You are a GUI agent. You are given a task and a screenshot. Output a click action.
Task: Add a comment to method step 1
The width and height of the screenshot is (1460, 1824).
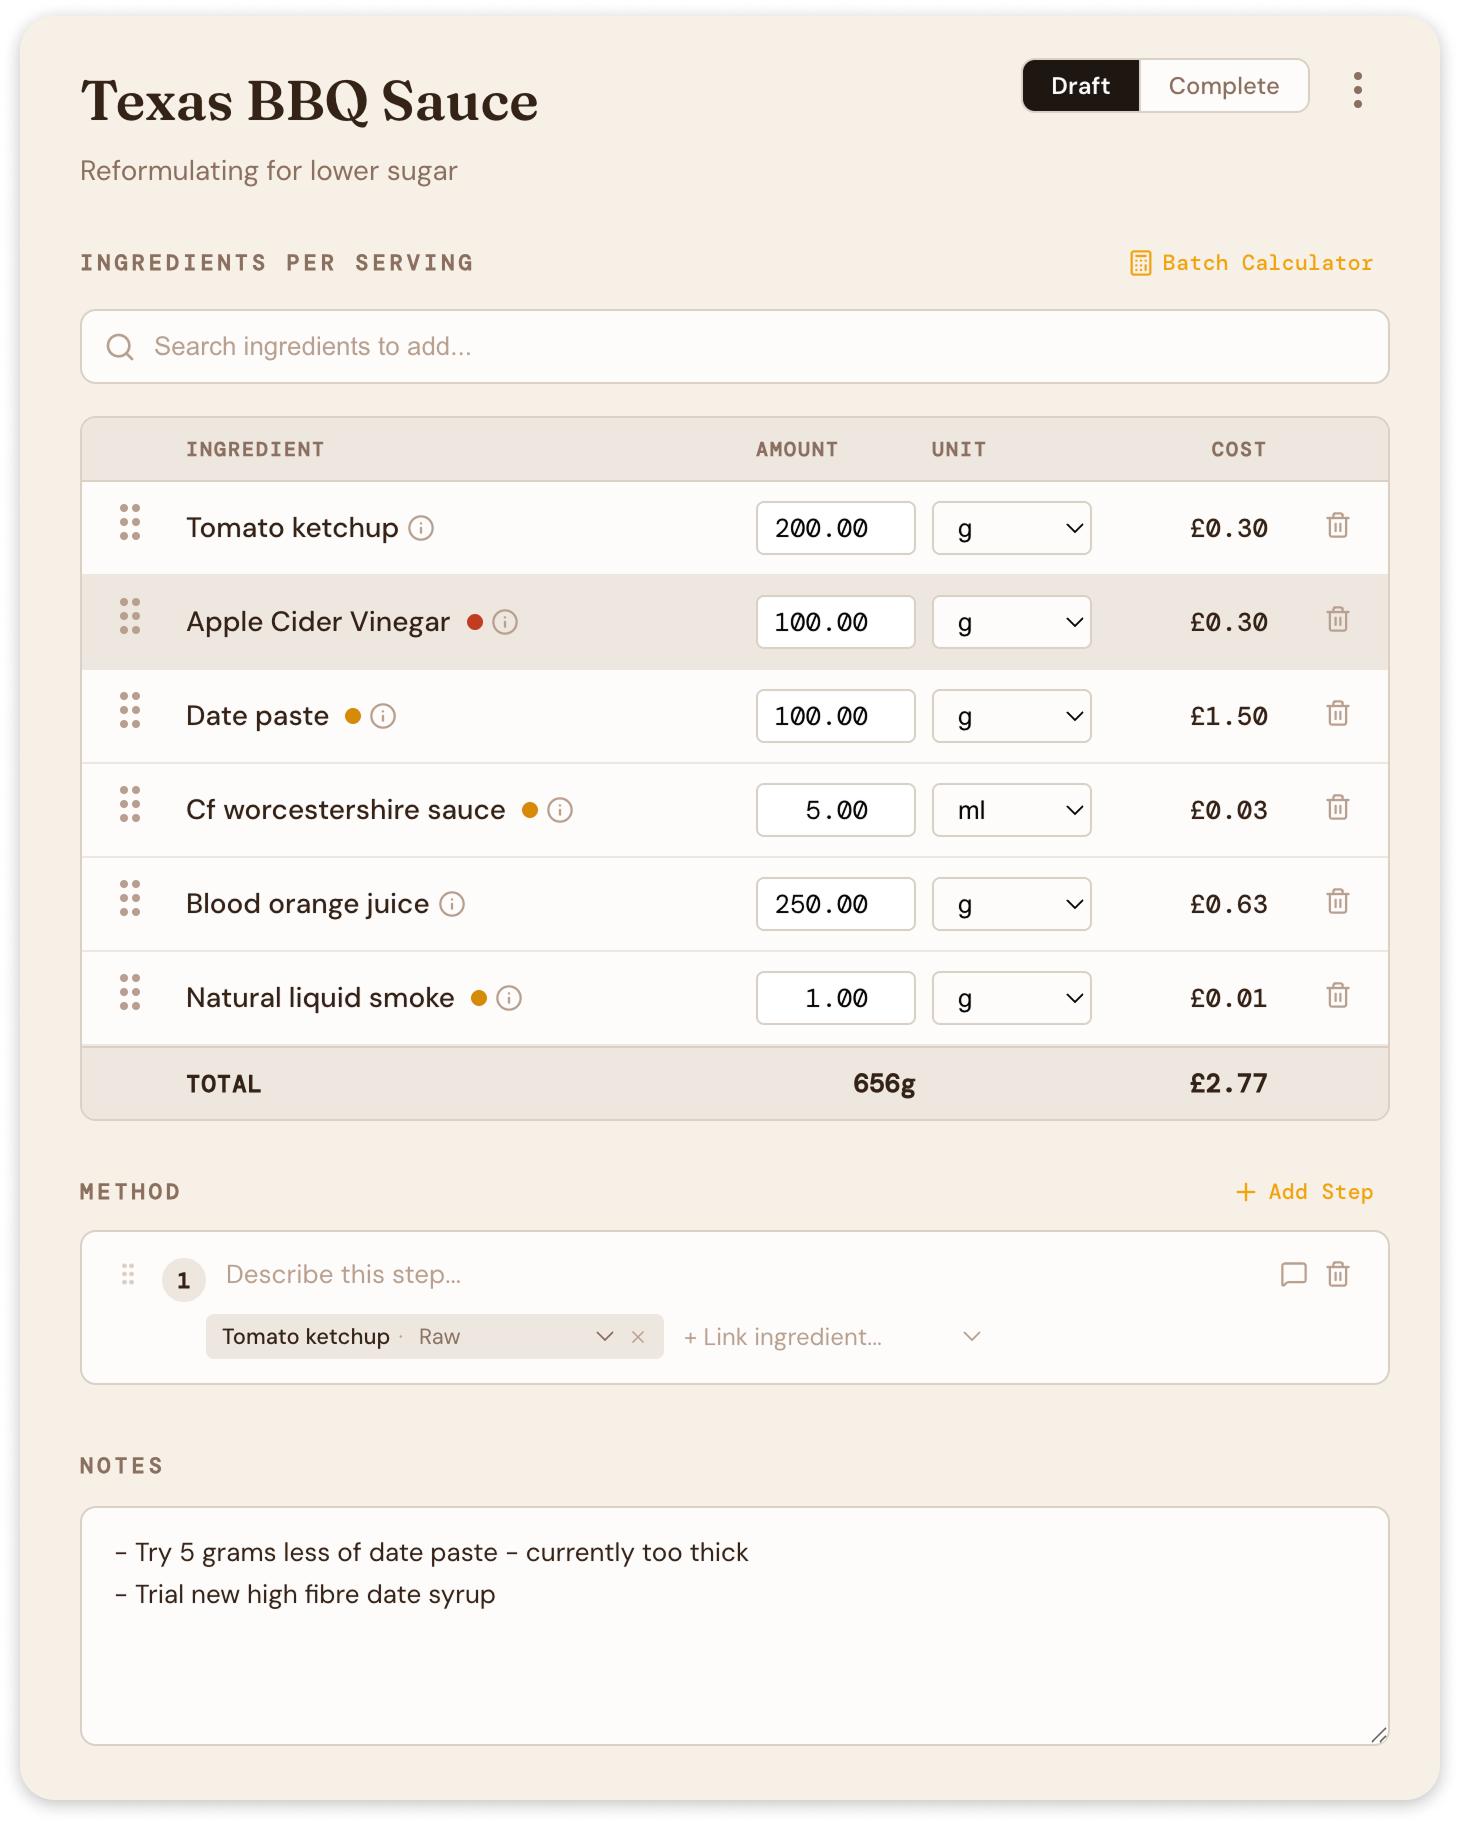pos(1292,1274)
